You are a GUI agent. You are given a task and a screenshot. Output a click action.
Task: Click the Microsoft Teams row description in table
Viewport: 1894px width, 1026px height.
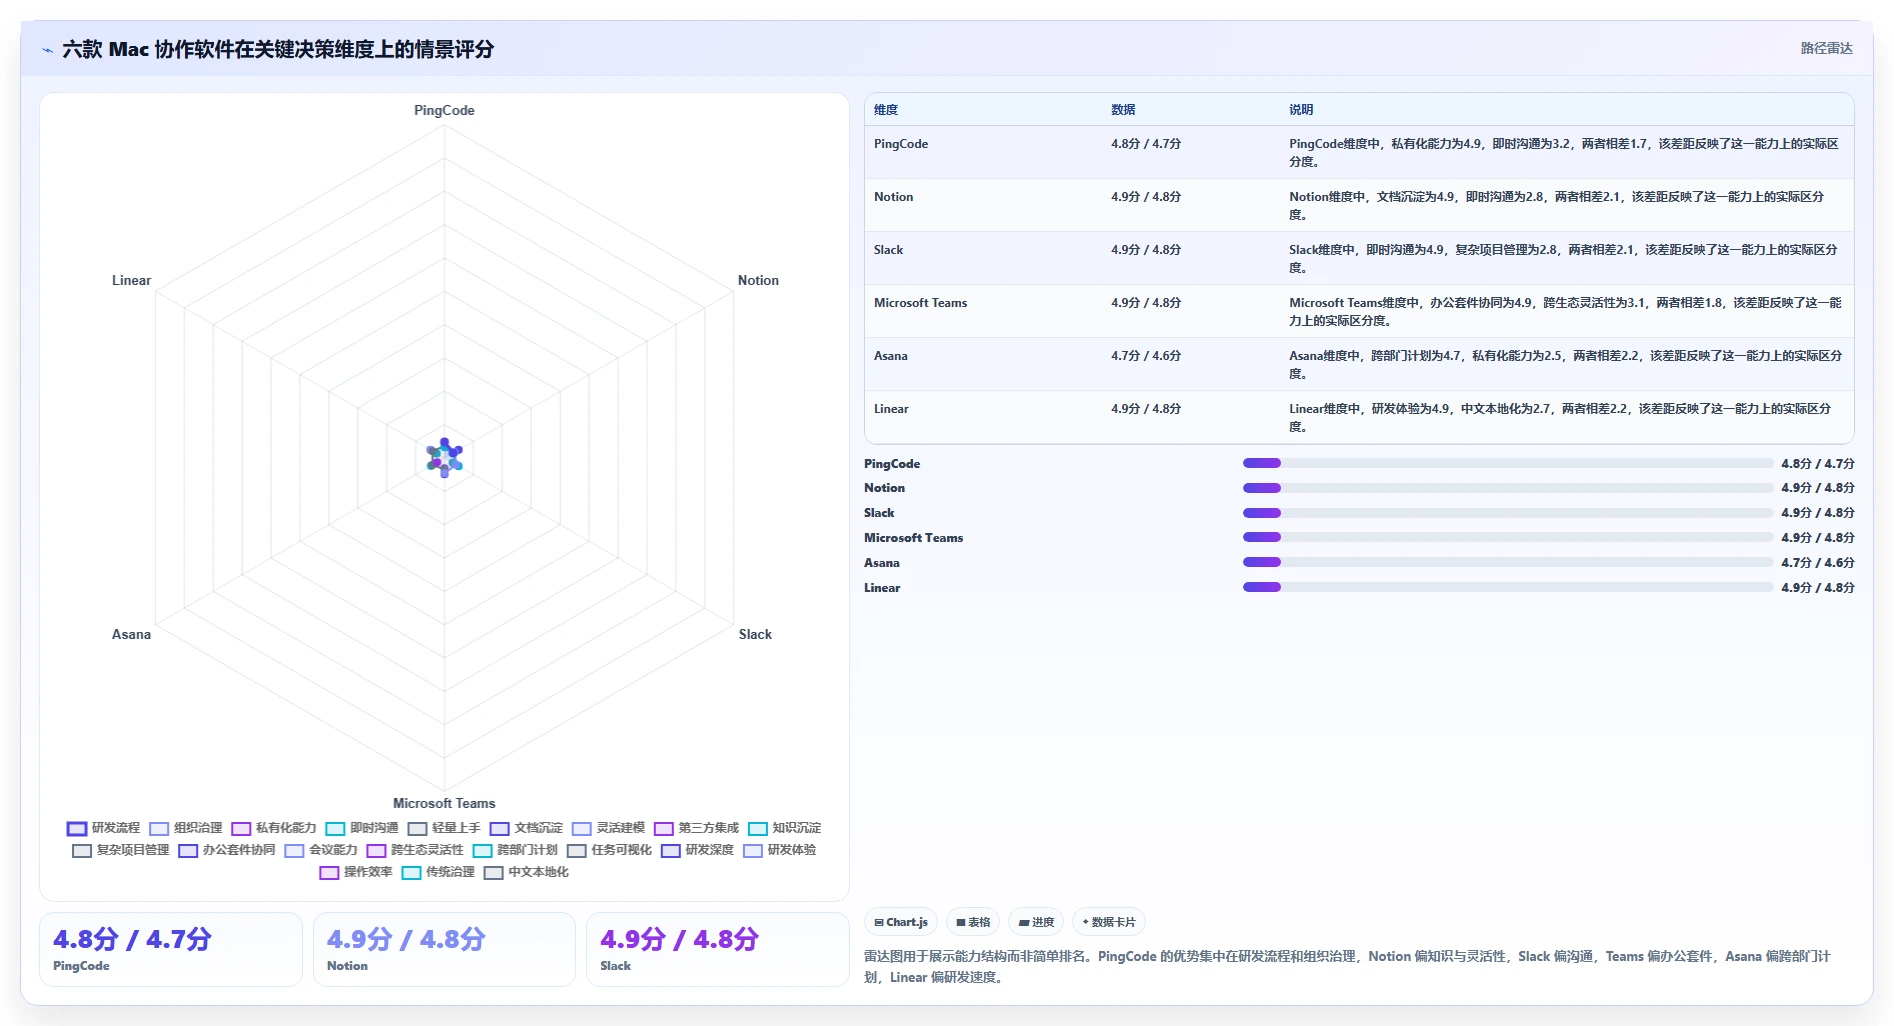point(1565,312)
